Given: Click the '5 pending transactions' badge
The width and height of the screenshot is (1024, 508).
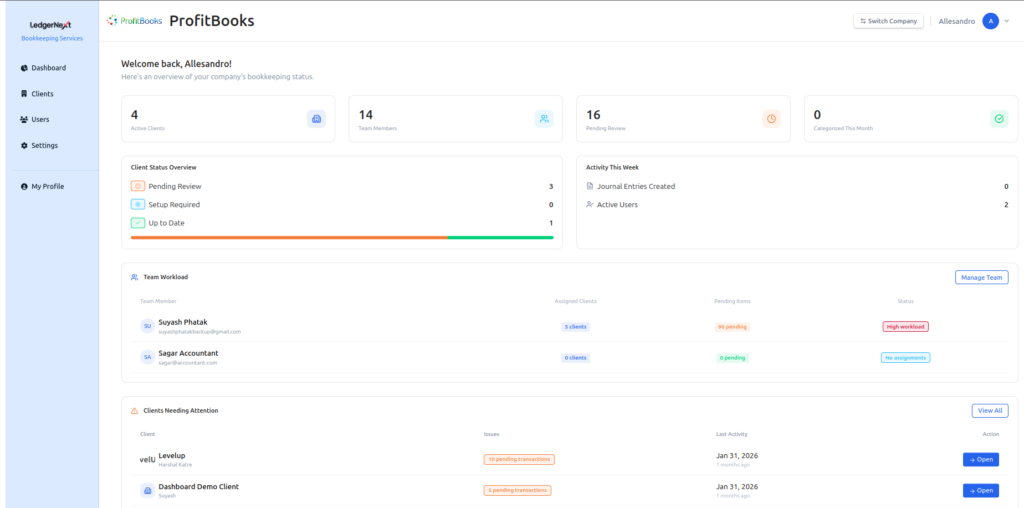Looking at the screenshot, I should [x=518, y=490].
